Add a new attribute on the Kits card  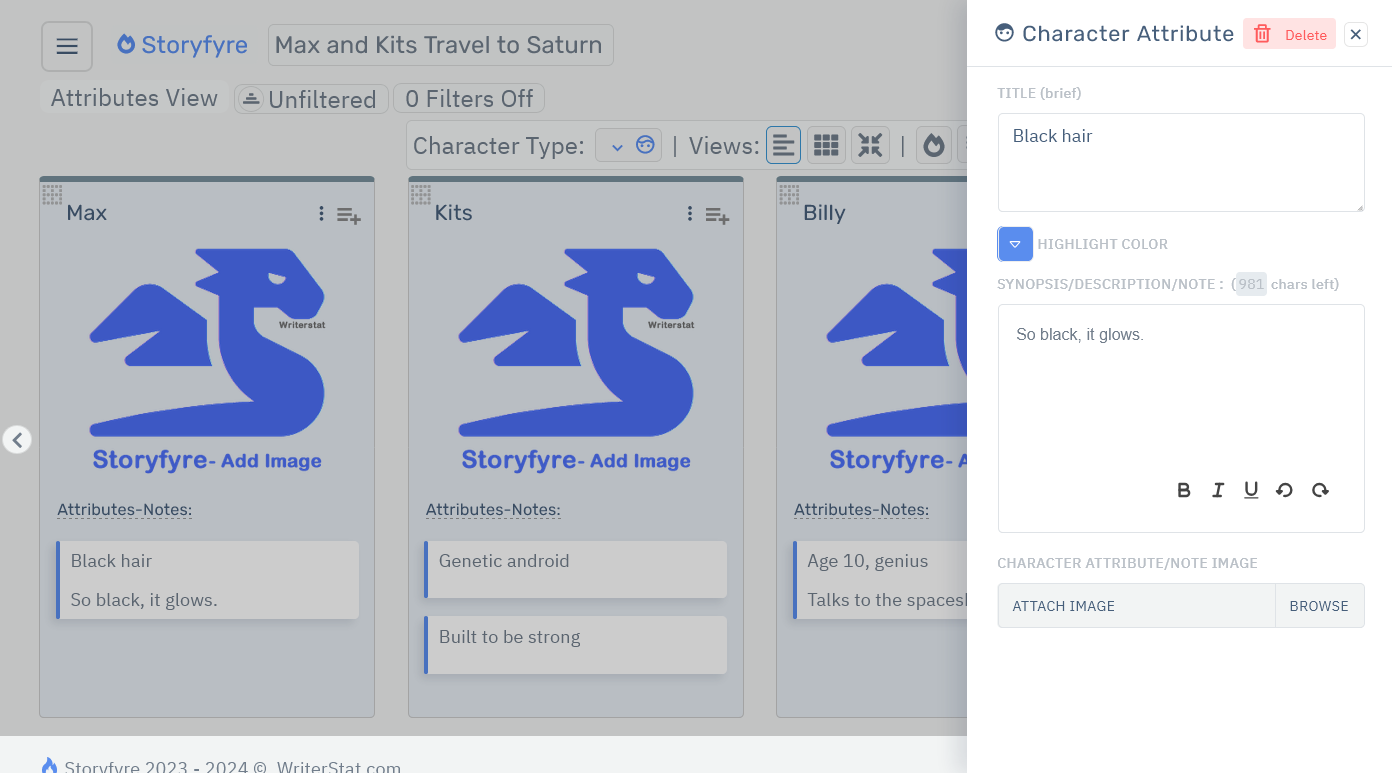pyautogui.click(x=717, y=214)
